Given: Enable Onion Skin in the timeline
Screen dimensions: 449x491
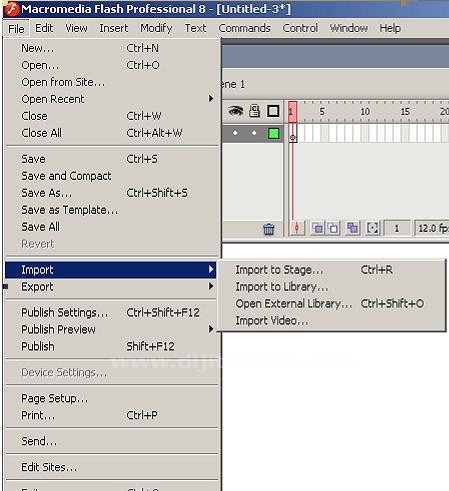Looking at the screenshot, I should click(x=318, y=228).
